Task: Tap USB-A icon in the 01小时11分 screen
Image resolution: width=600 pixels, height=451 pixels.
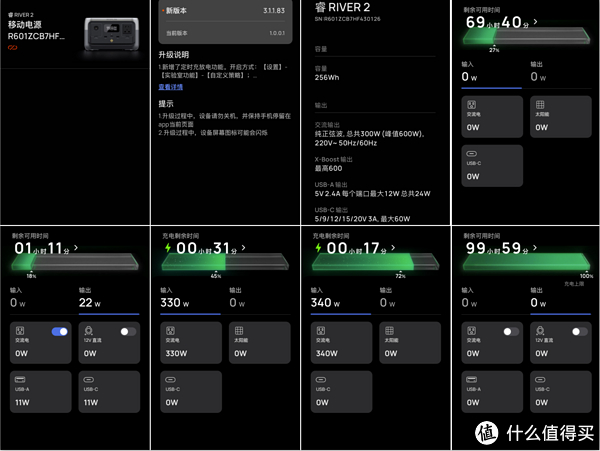Action: pos(20,379)
